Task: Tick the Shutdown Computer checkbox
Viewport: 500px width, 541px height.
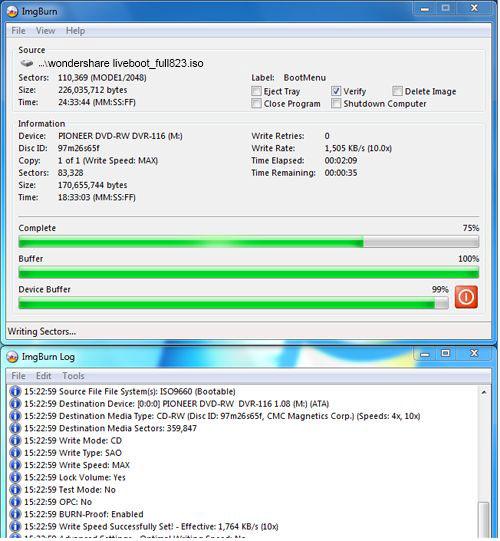Action: click(x=336, y=104)
